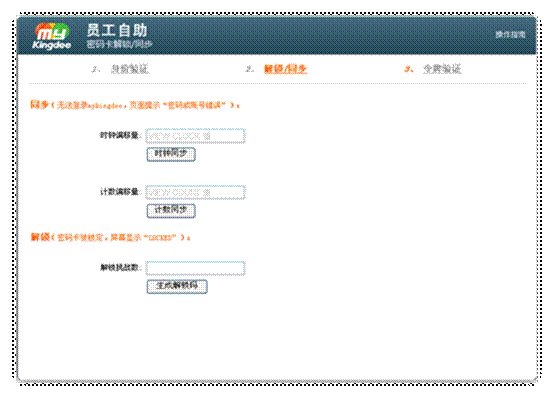Click the 员工自助 page title
The image size is (554, 398).
pyautogui.click(x=117, y=30)
